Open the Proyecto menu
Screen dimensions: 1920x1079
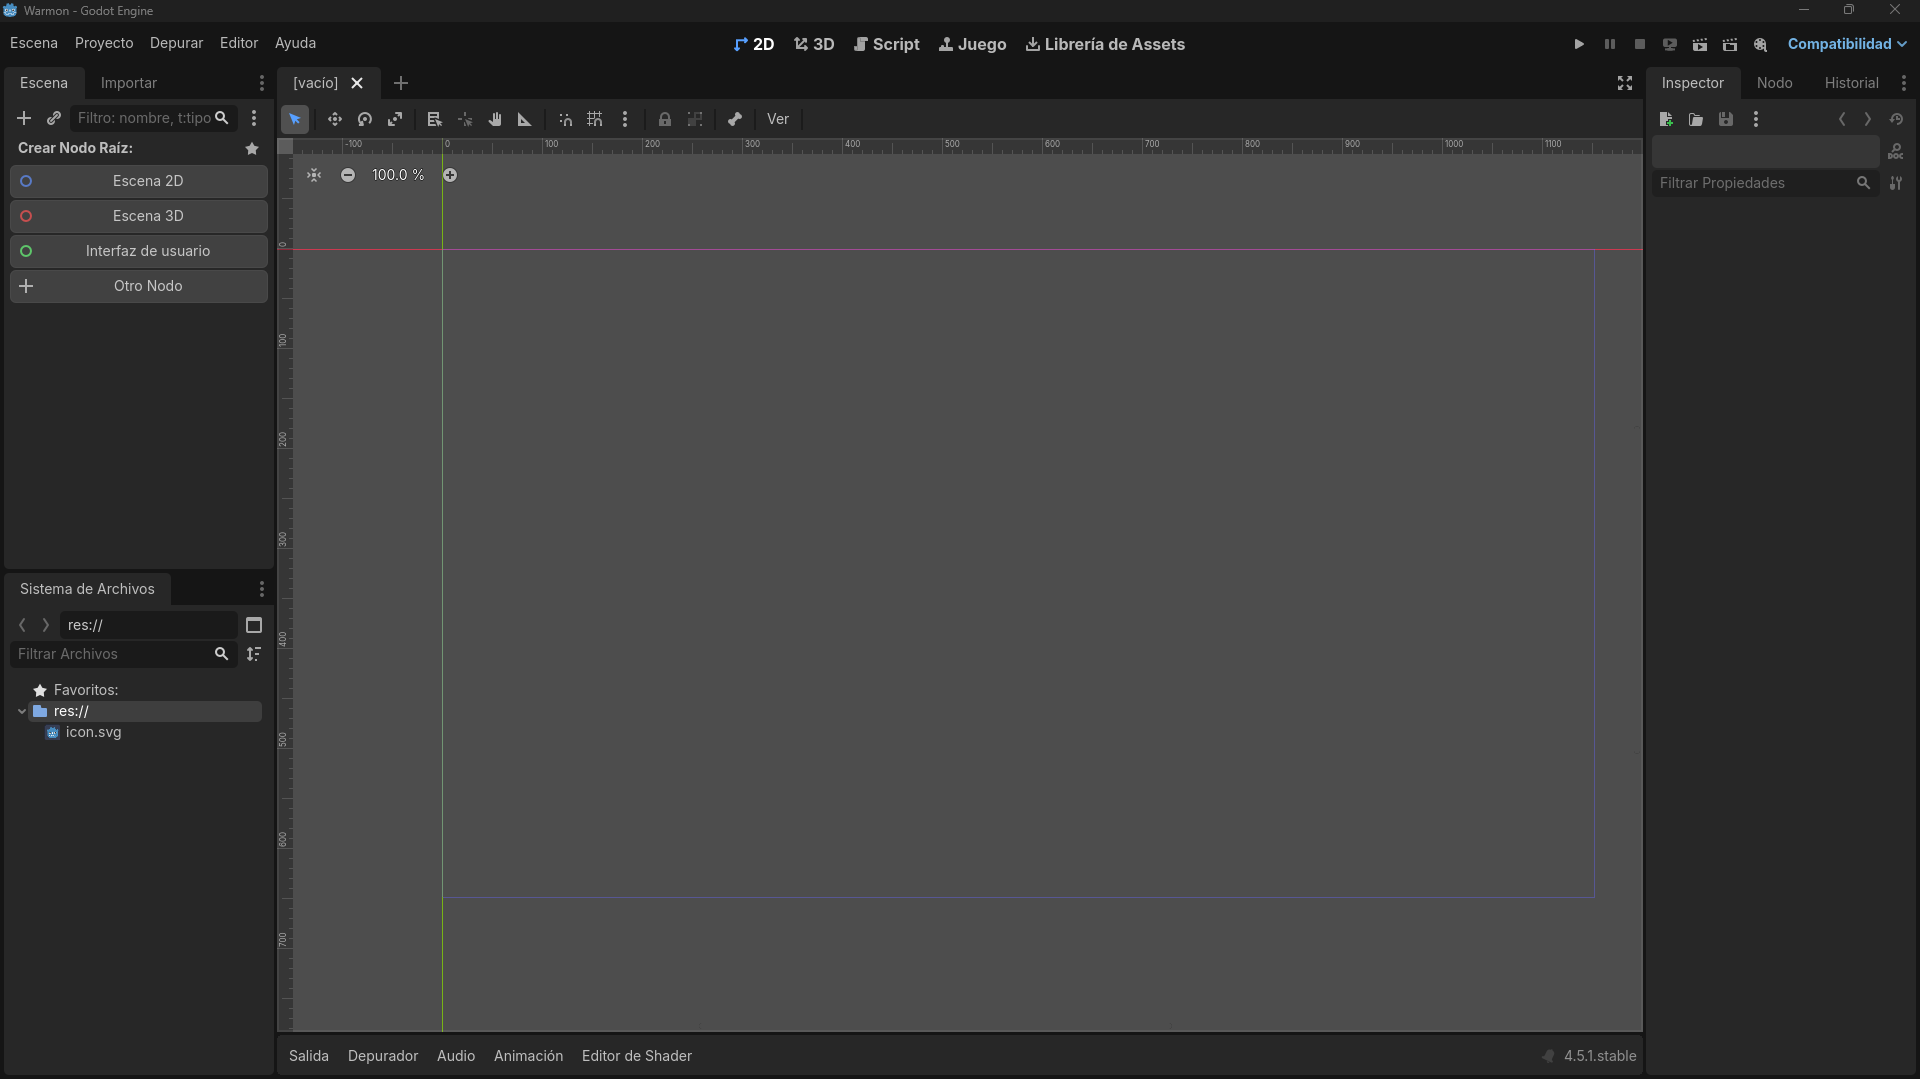104,43
